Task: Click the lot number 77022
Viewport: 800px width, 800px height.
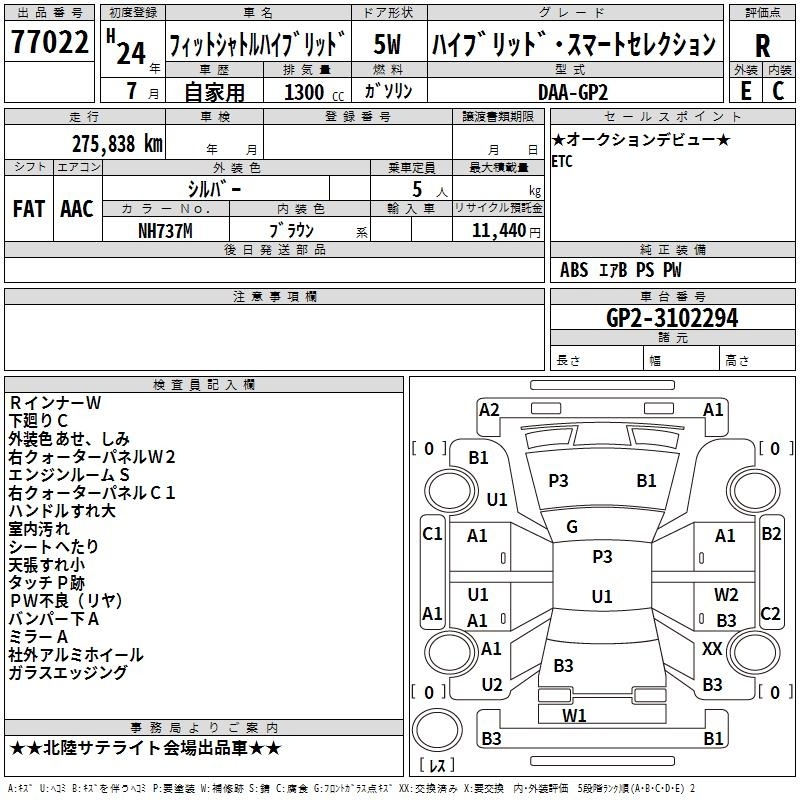Action: (49, 42)
